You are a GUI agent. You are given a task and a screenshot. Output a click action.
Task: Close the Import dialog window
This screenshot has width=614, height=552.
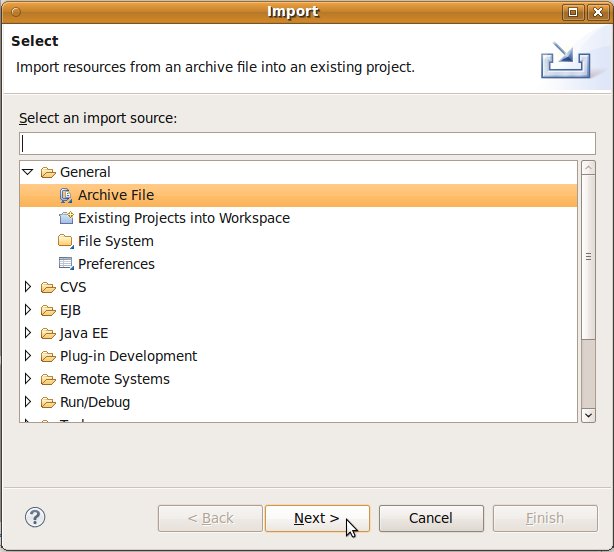(597, 12)
